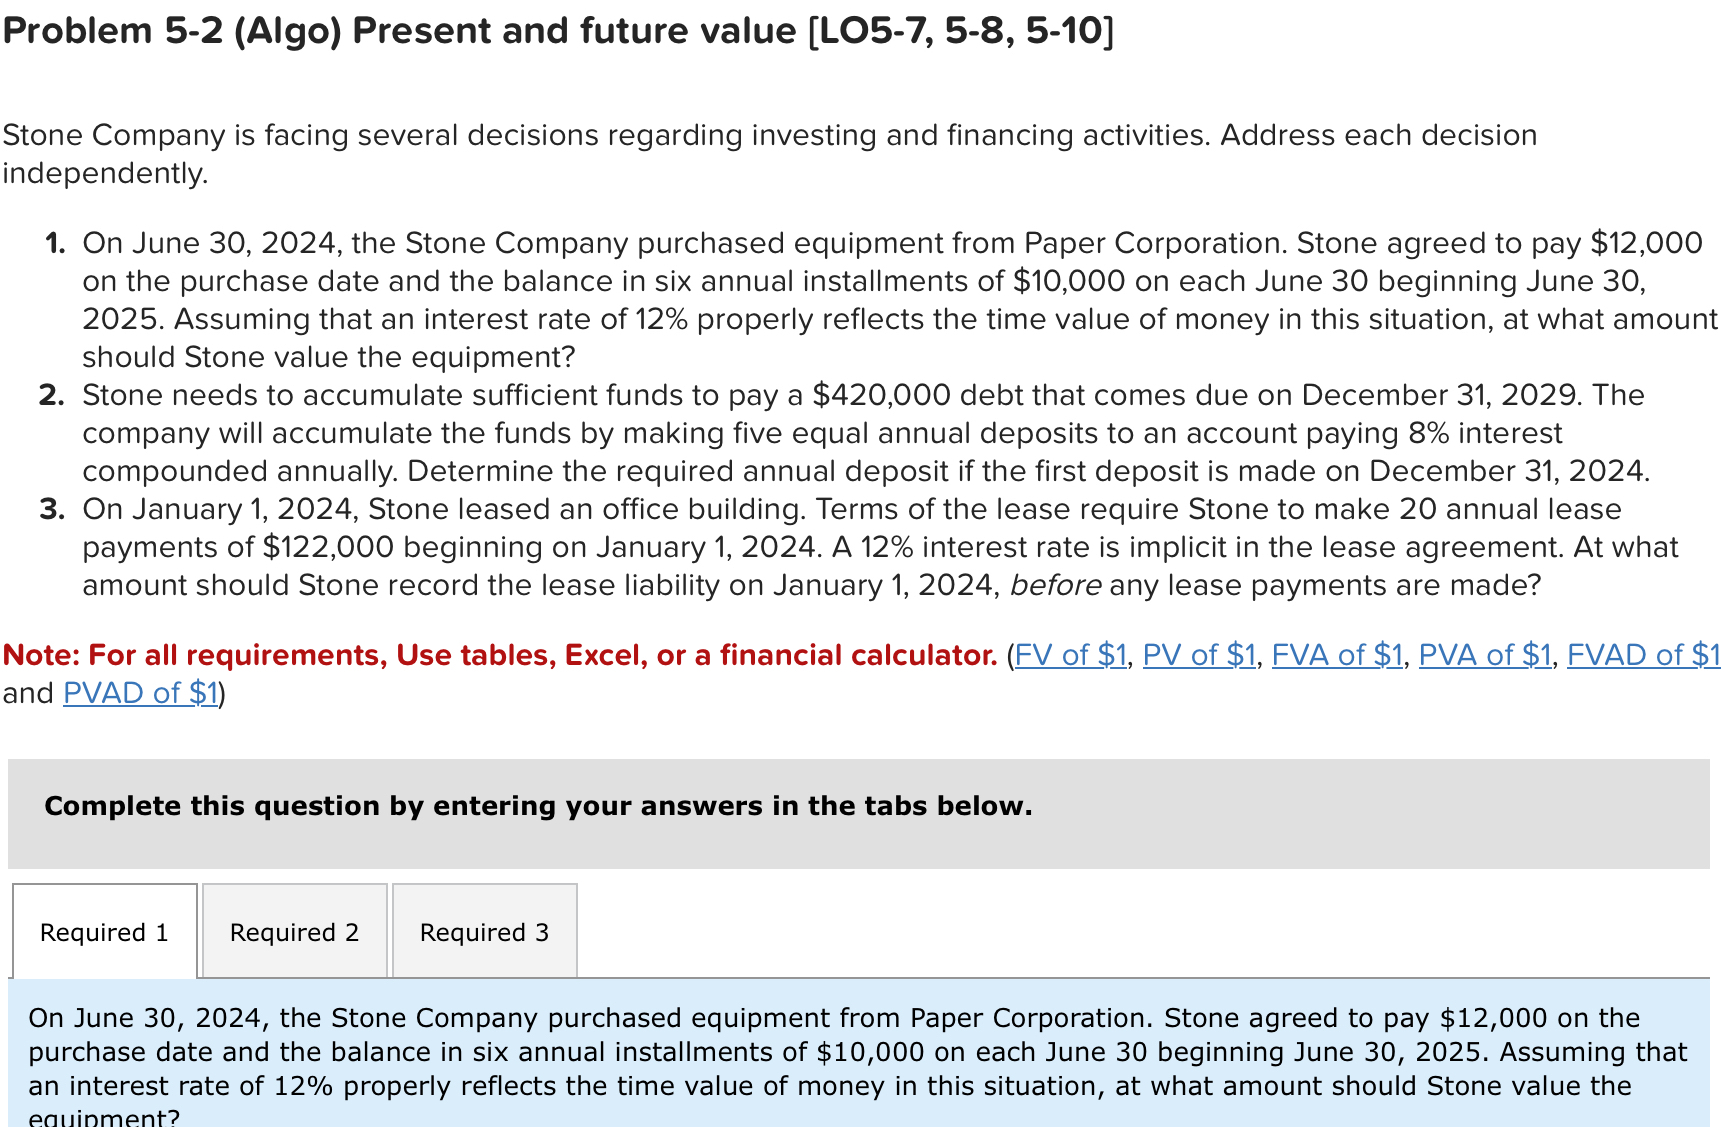Switch to the Required 3 tab

point(484,931)
